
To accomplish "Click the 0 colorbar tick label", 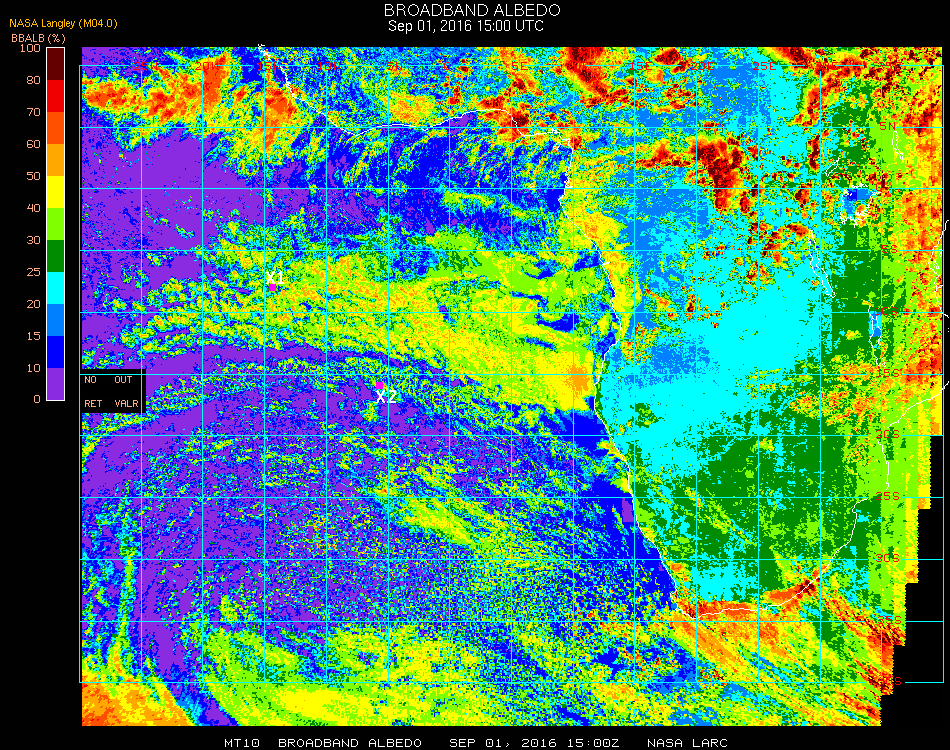I will coord(37,399).
